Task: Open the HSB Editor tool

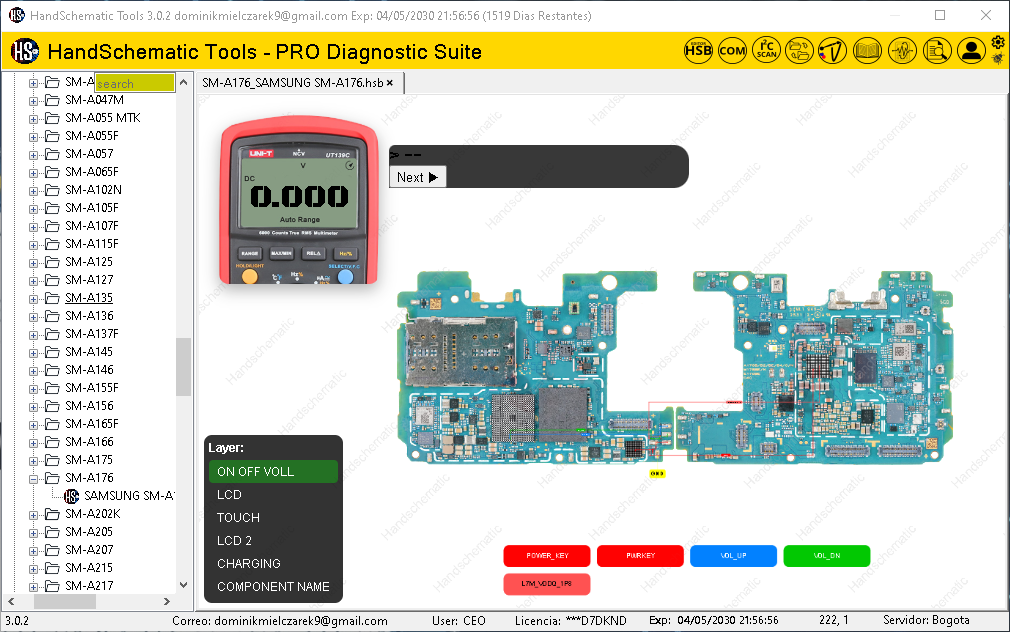Action: (x=698, y=50)
